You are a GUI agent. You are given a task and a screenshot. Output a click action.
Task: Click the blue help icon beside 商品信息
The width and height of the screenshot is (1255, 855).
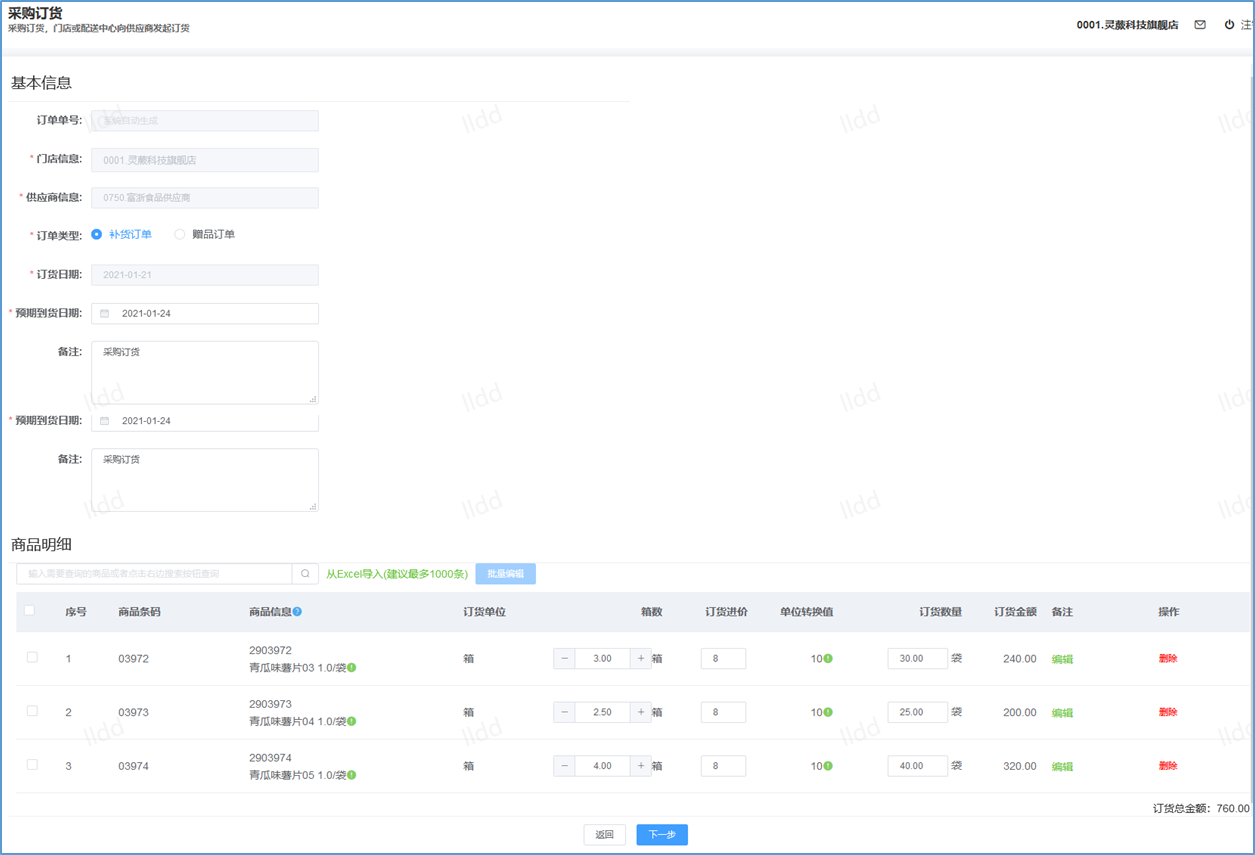pyautogui.click(x=297, y=612)
